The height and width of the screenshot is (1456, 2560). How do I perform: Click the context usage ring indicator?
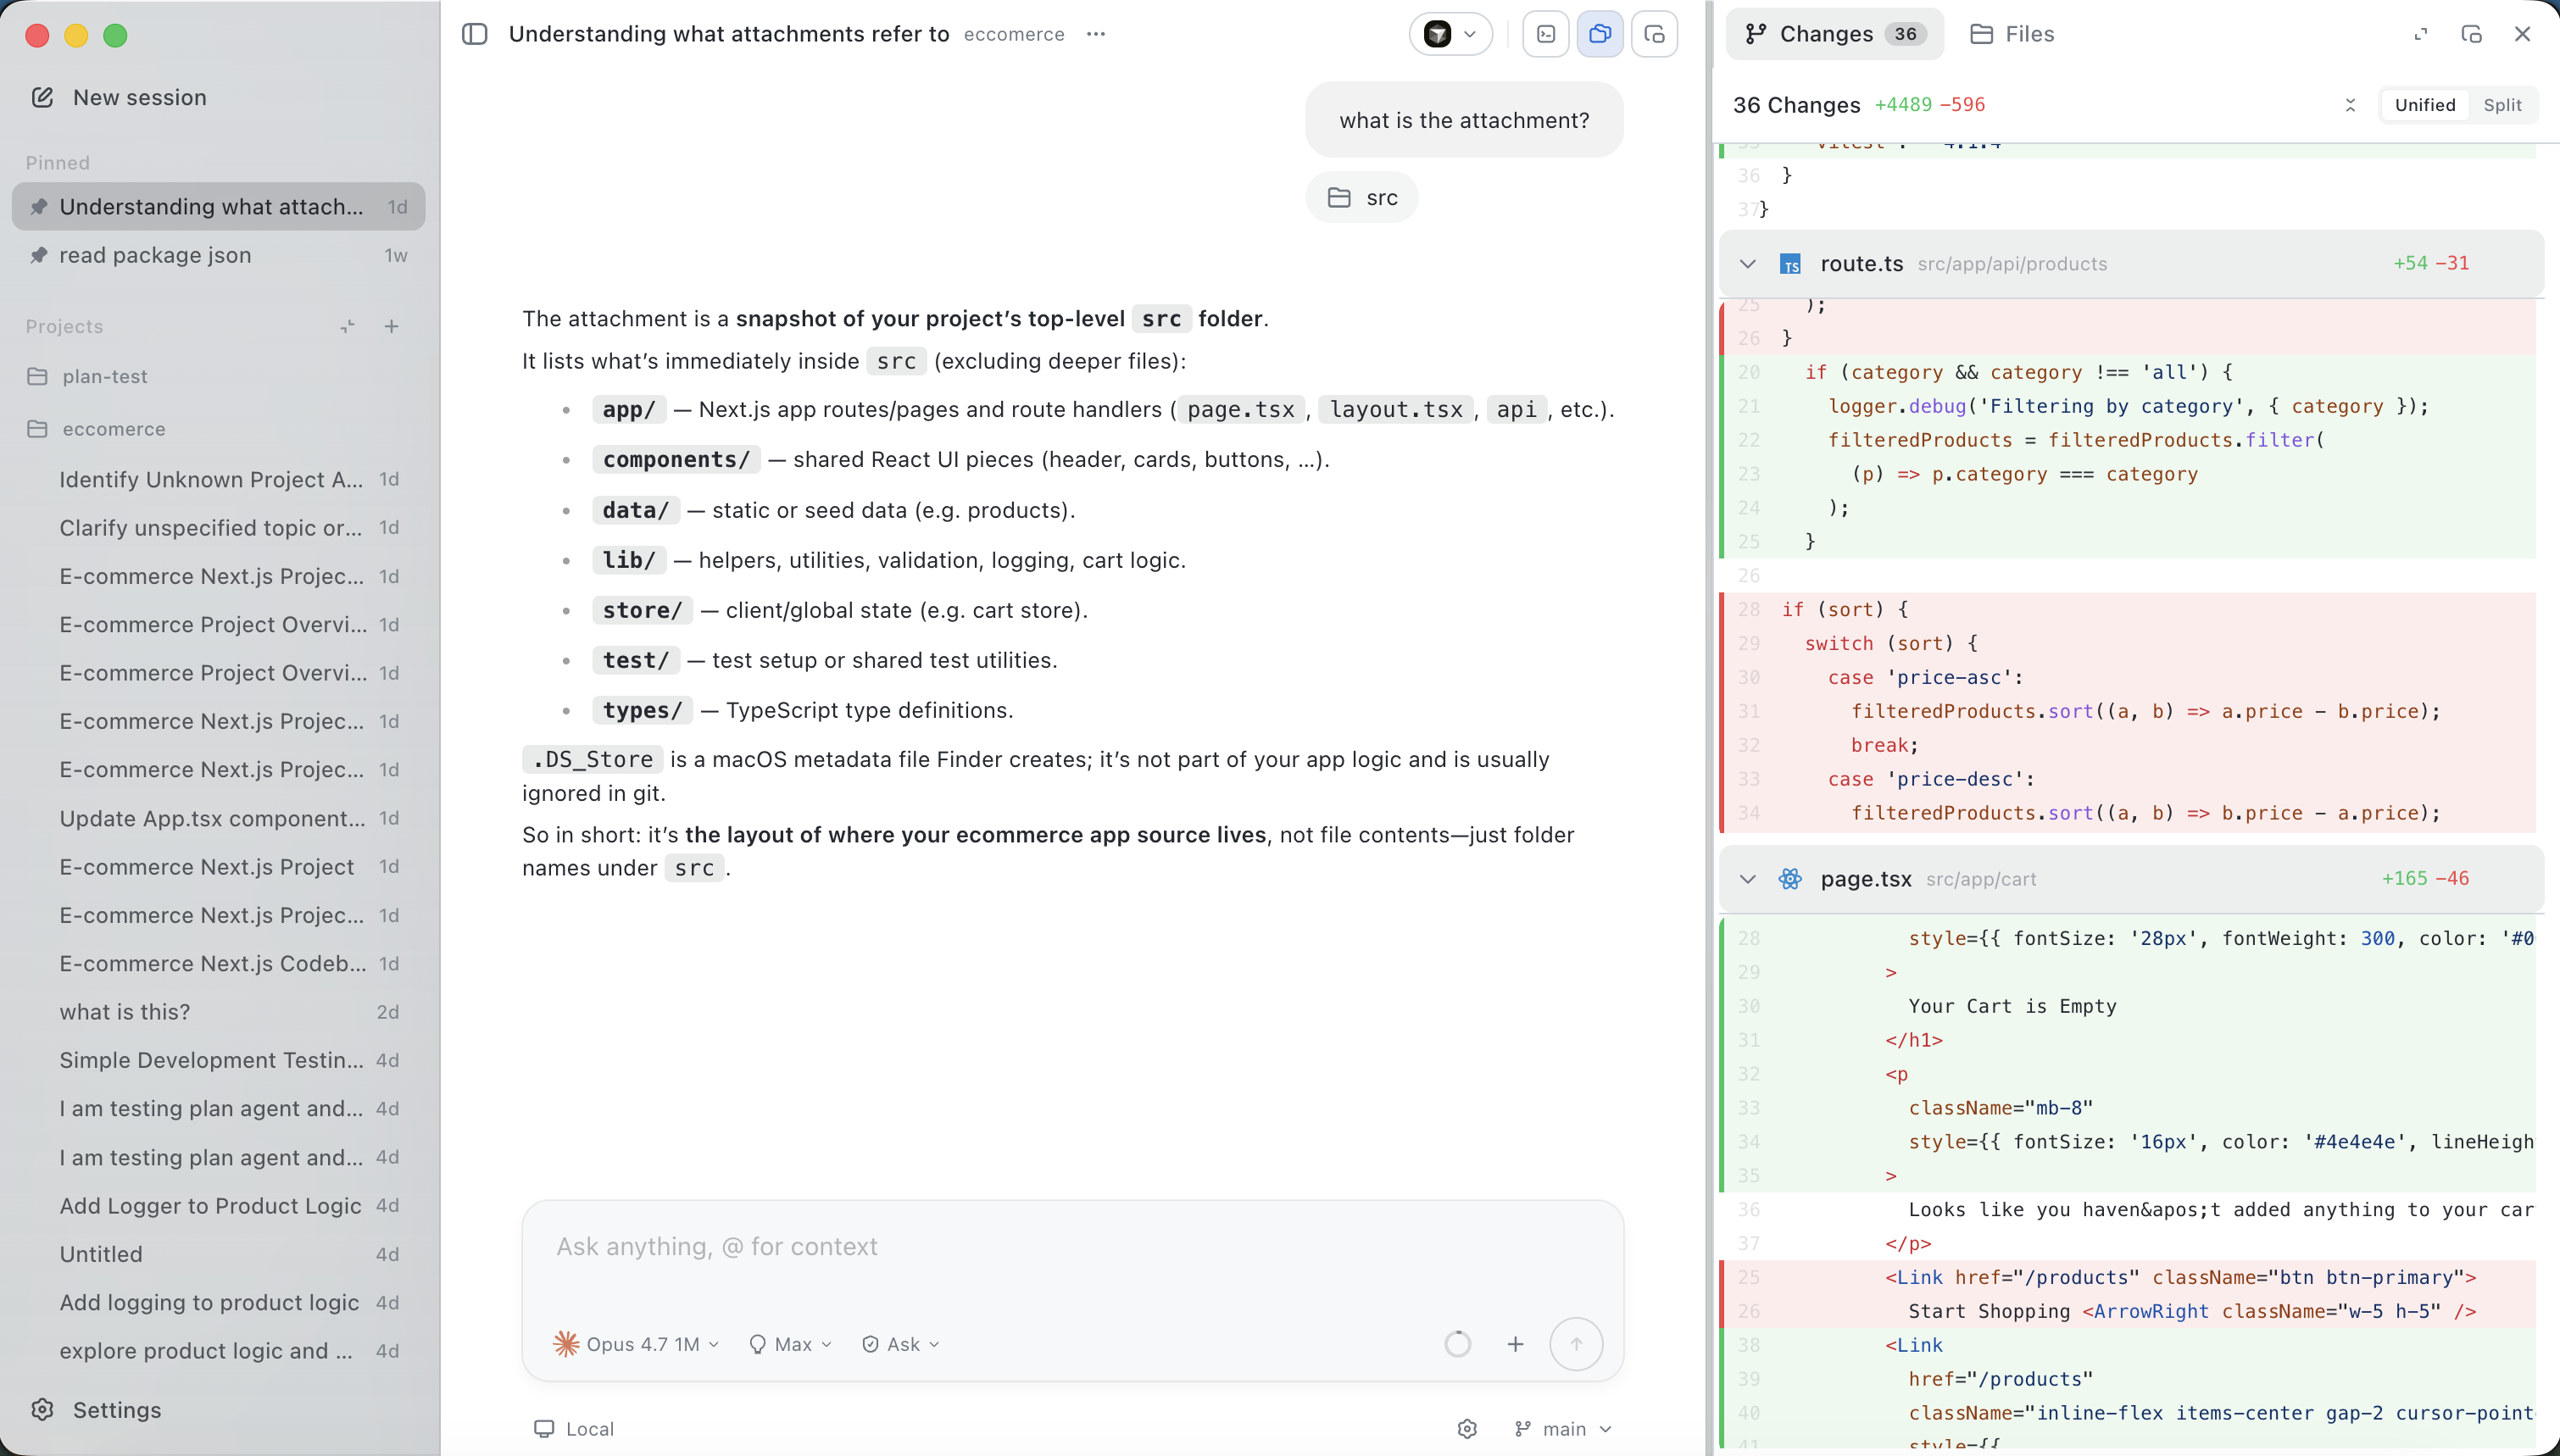coord(1458,1344)
